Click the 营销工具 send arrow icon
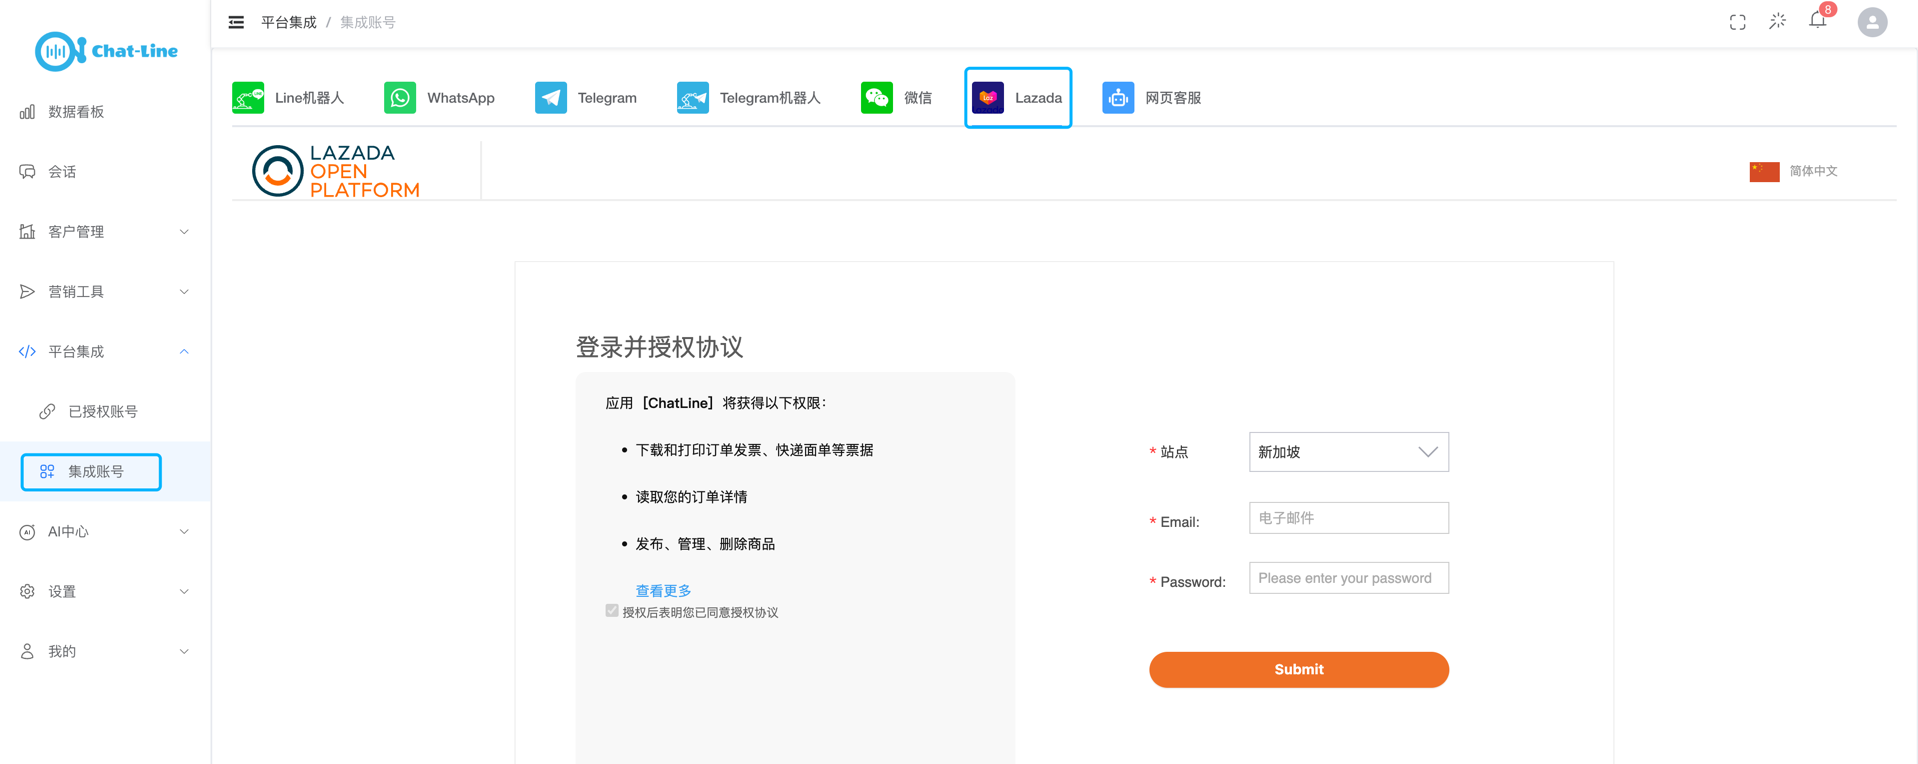Viewport: 1918px width, 764px height. (x=27, y=292)
